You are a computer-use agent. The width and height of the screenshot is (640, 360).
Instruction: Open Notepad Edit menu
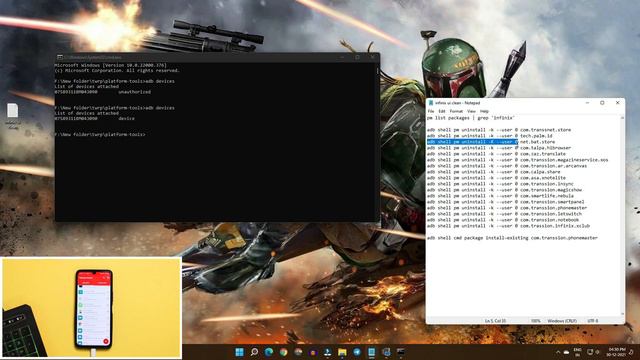pyautogui.click(x=442, y=111)
